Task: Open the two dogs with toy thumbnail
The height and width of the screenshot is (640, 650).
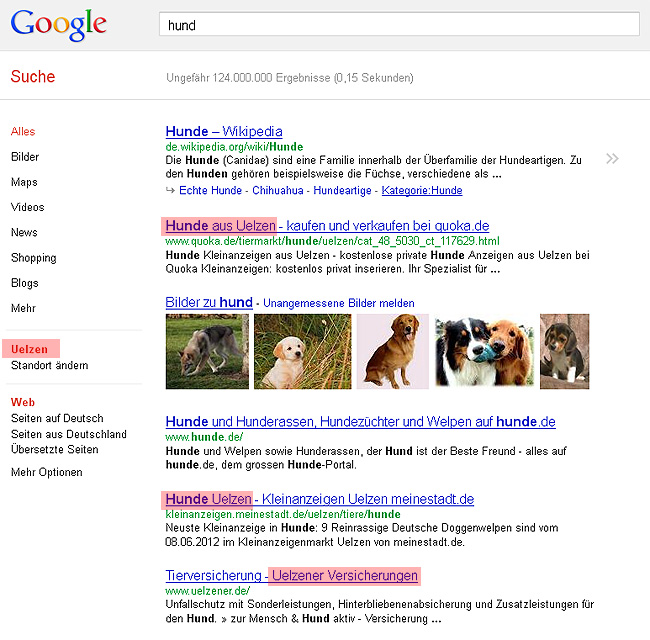Action: coord(484,352)
